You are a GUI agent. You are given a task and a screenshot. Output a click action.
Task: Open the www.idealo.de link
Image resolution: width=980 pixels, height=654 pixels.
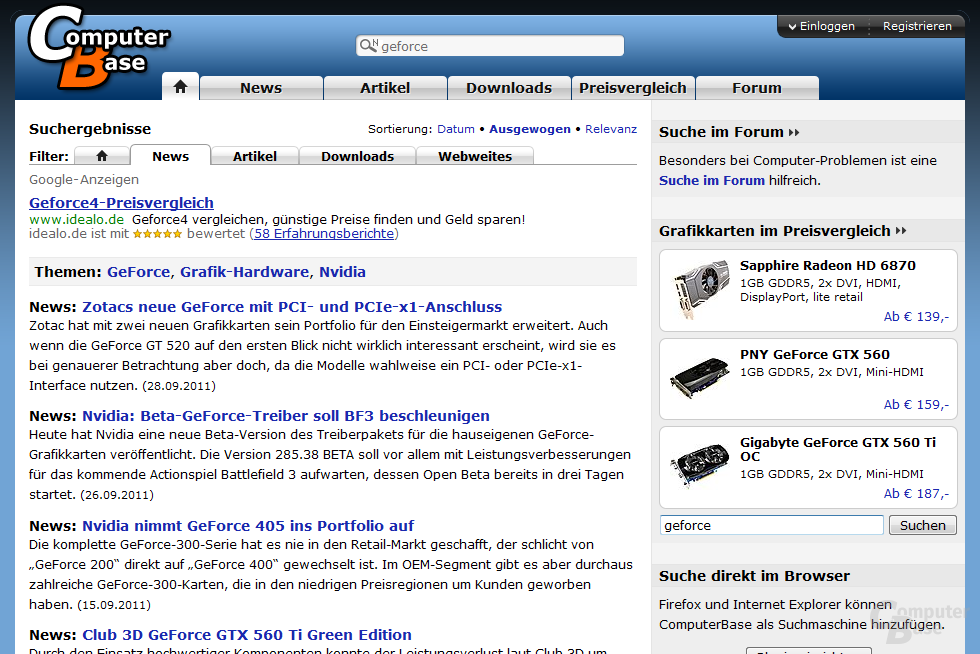point(76,219)
